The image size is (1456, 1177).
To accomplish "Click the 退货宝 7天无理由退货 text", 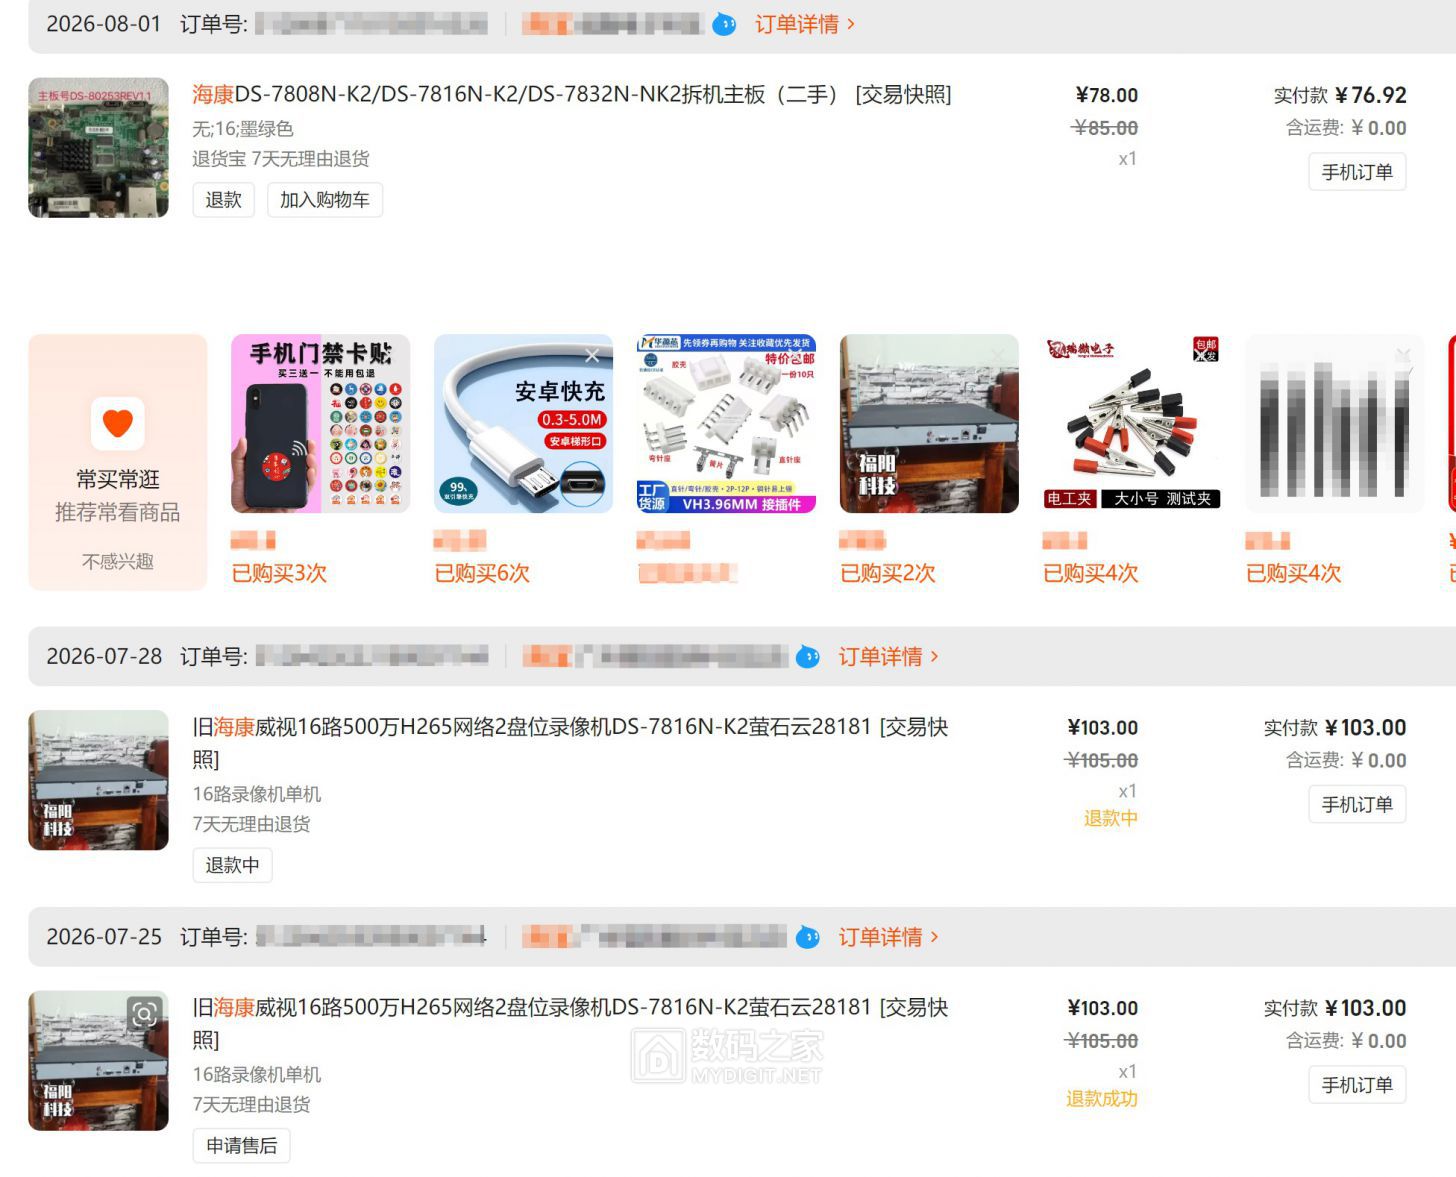I will tap(281, 159).
